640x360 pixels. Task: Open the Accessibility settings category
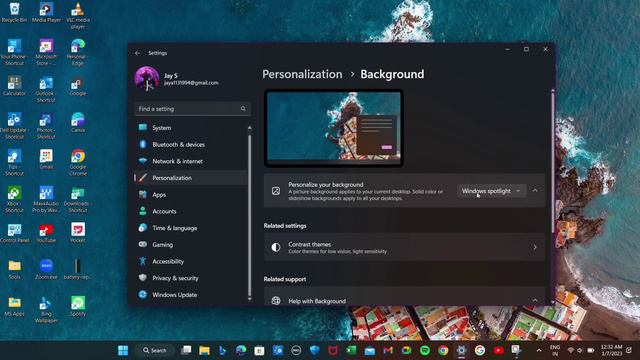coord(190,262)
